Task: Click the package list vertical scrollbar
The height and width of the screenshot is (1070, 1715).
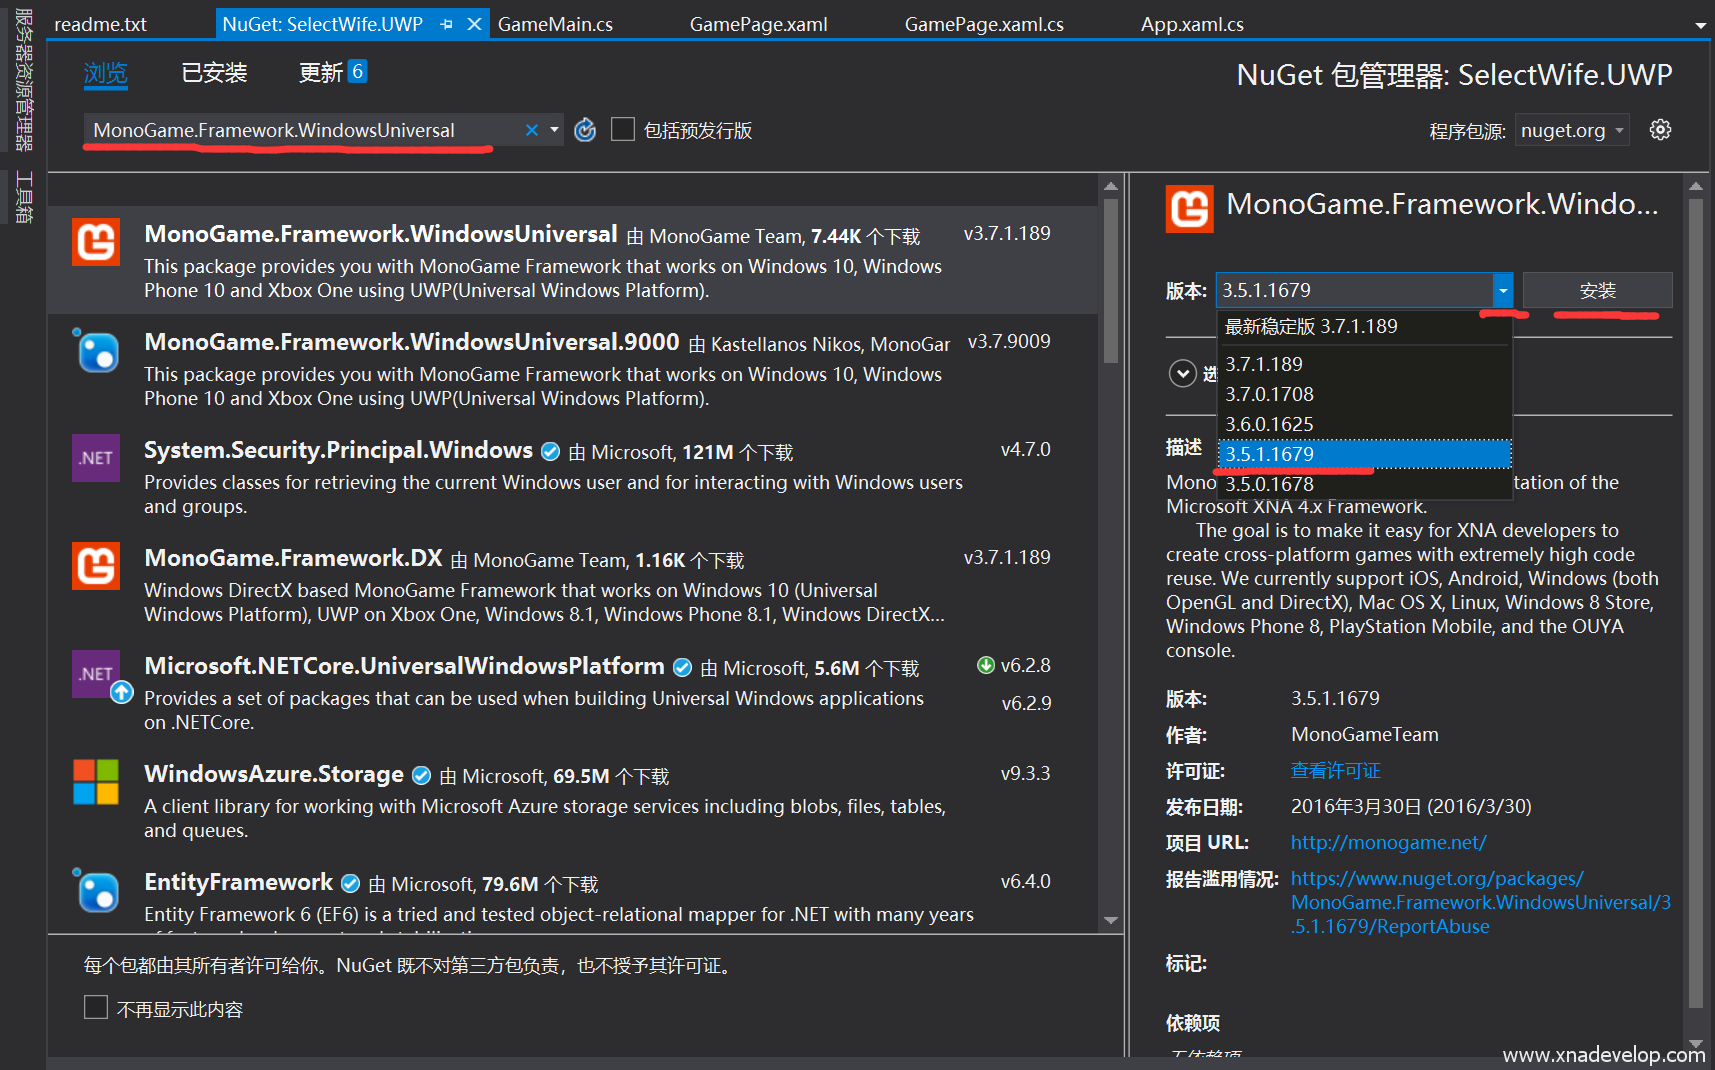Action: click(1111, 282)
